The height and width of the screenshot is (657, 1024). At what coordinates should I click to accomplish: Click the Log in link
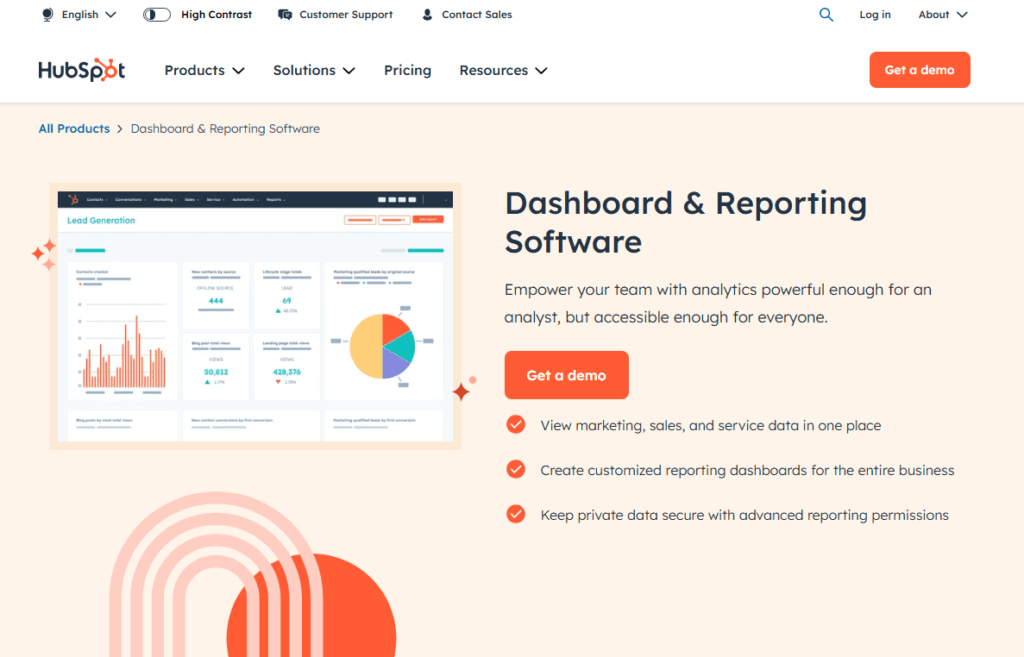pos(874,14)
